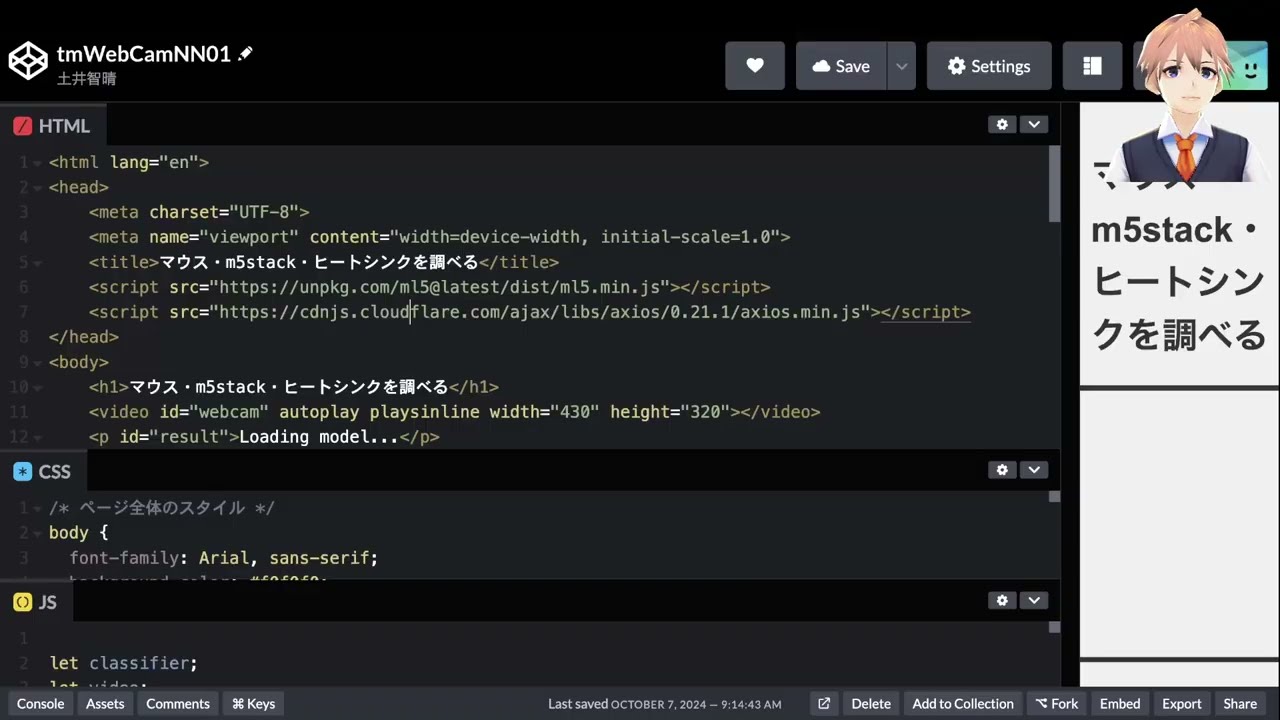
Task: Click the user avatar smiley icon
Action: 1250,68
